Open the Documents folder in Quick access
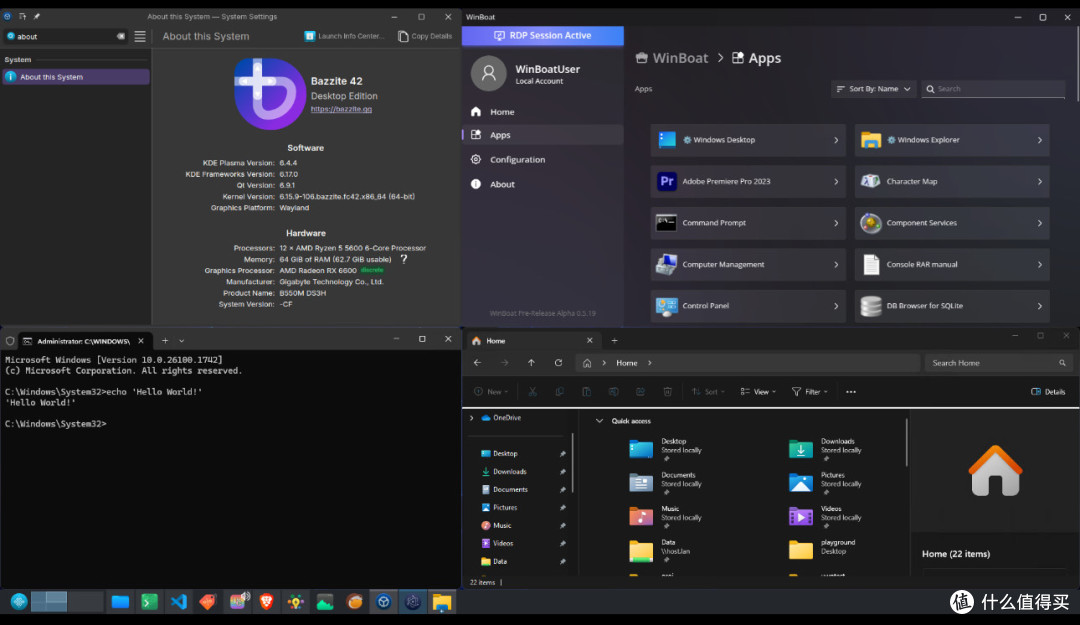The image size is (1080, 625). coord(666,482)
